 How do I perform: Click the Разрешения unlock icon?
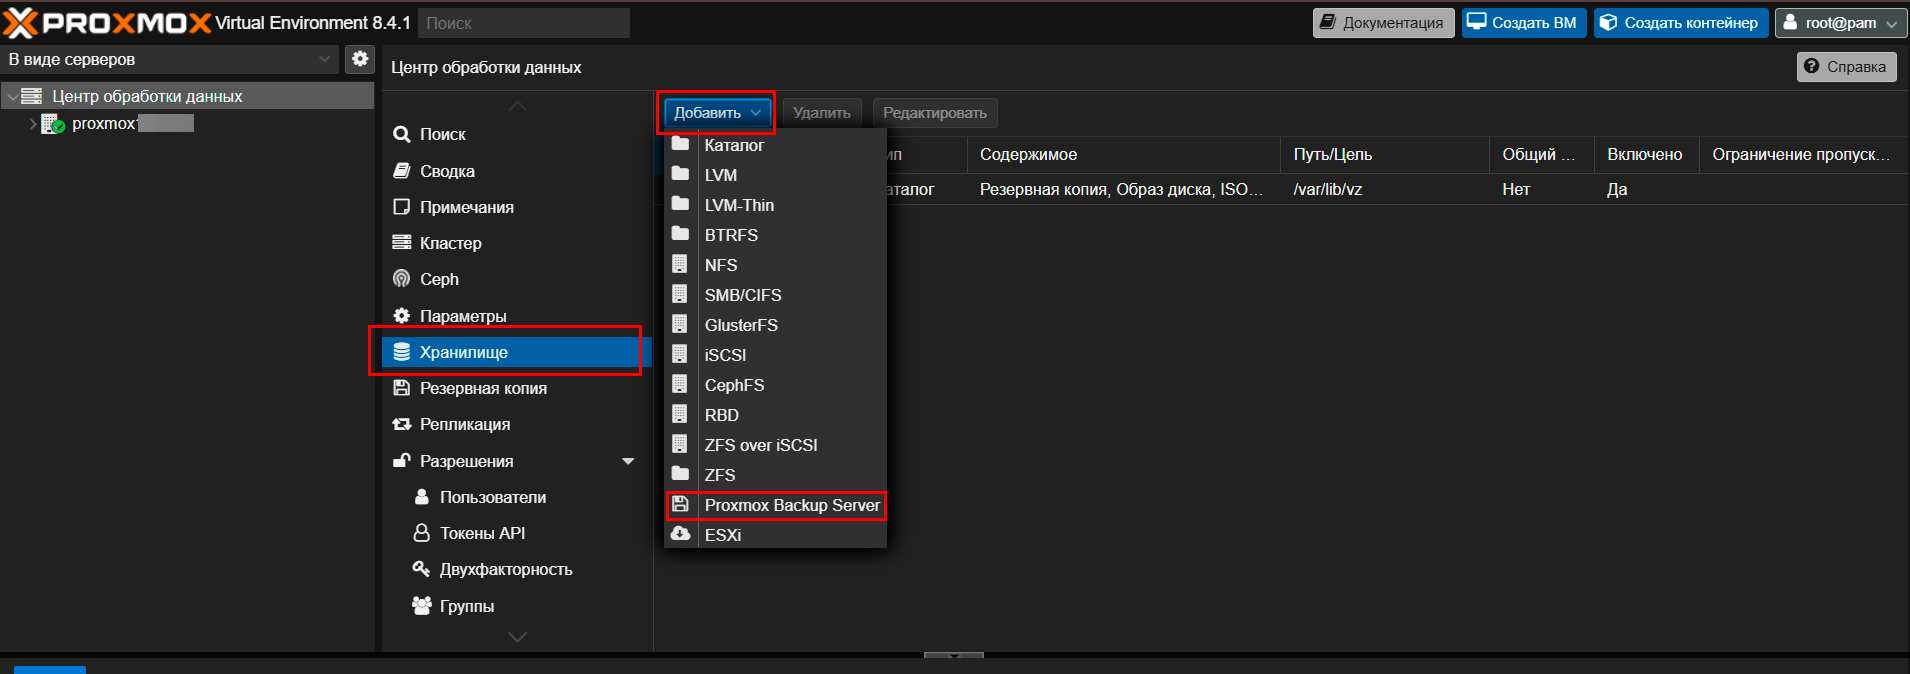click(x=402, y=461)
